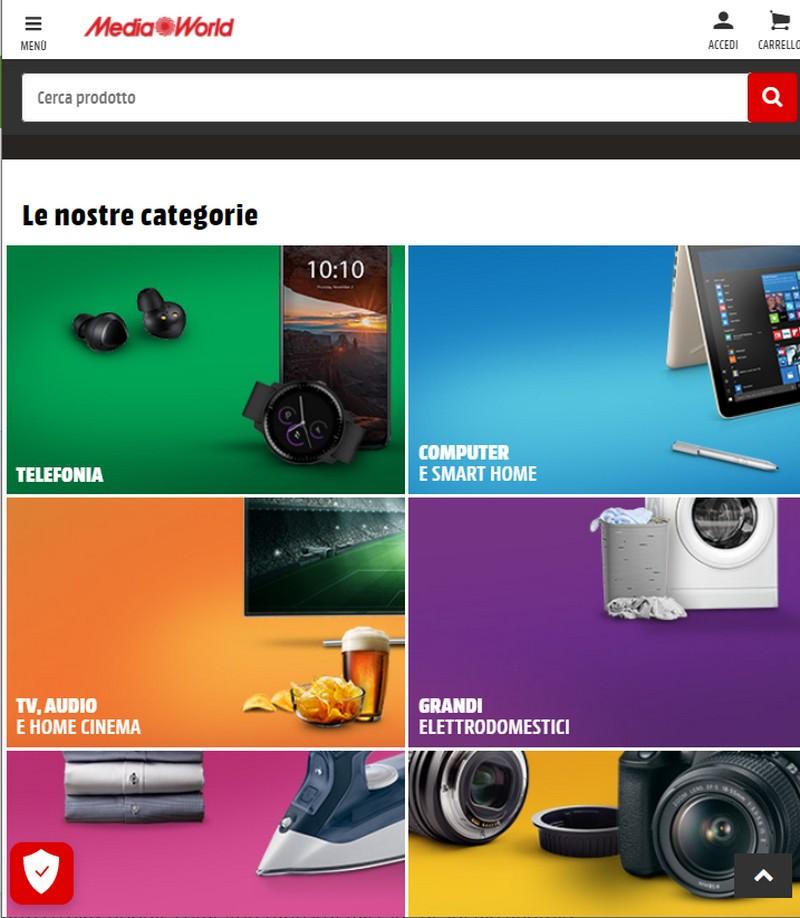Open the pink iron and shirts tile
The height and width of the screenshot is (918, 800).
[206, 834]
